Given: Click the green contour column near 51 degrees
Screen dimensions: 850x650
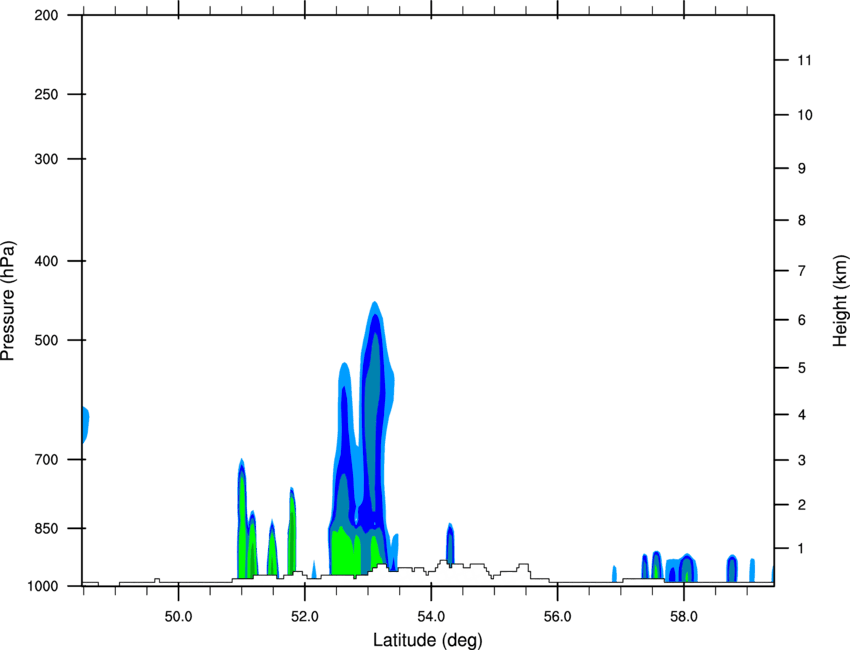Looking at the screenshot, I should [x=242, y=520].
